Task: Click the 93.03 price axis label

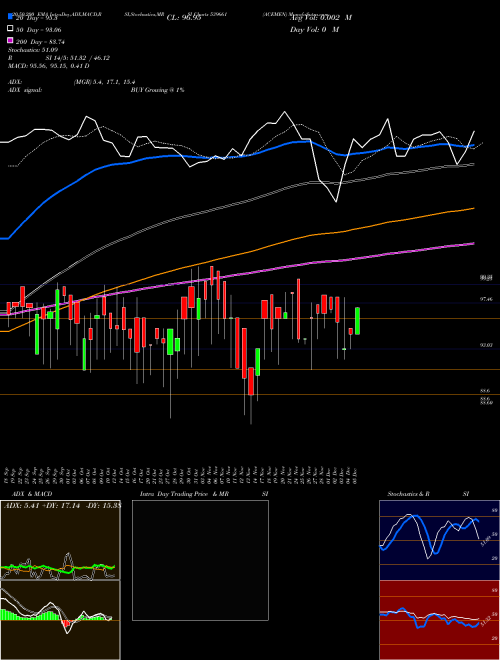Action: 486,345
